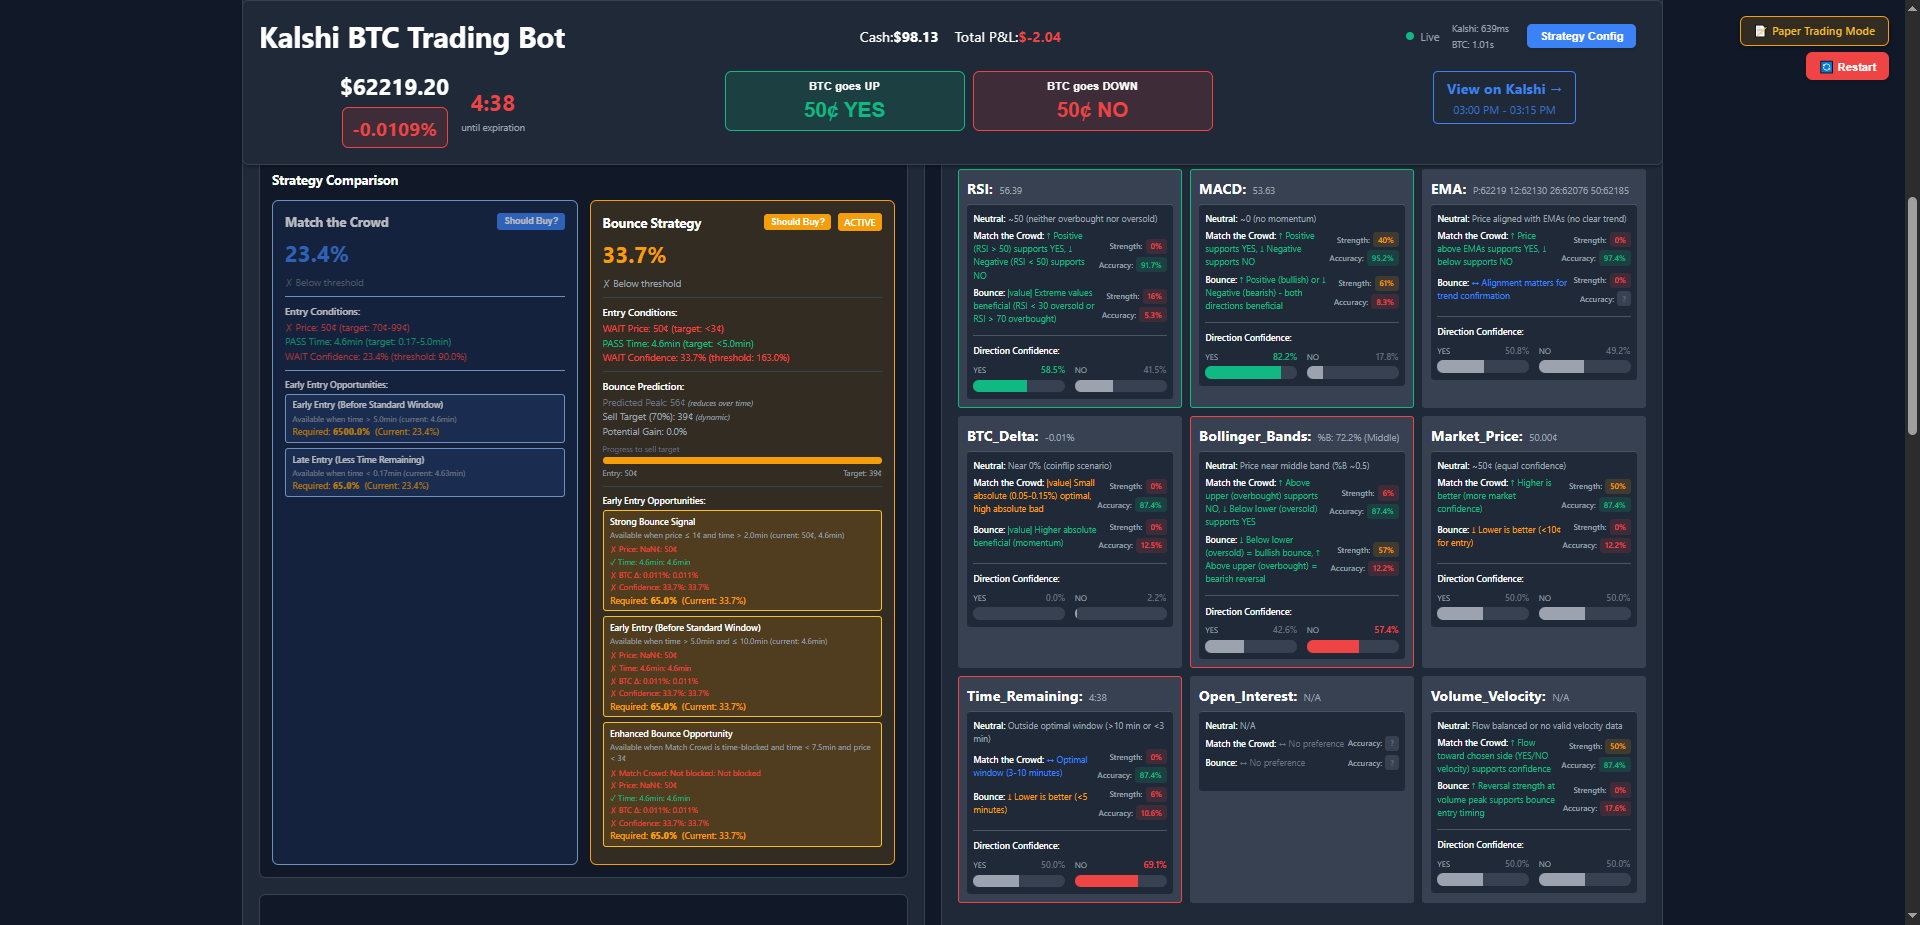Click the green Live status dot

coord(1410,36)
